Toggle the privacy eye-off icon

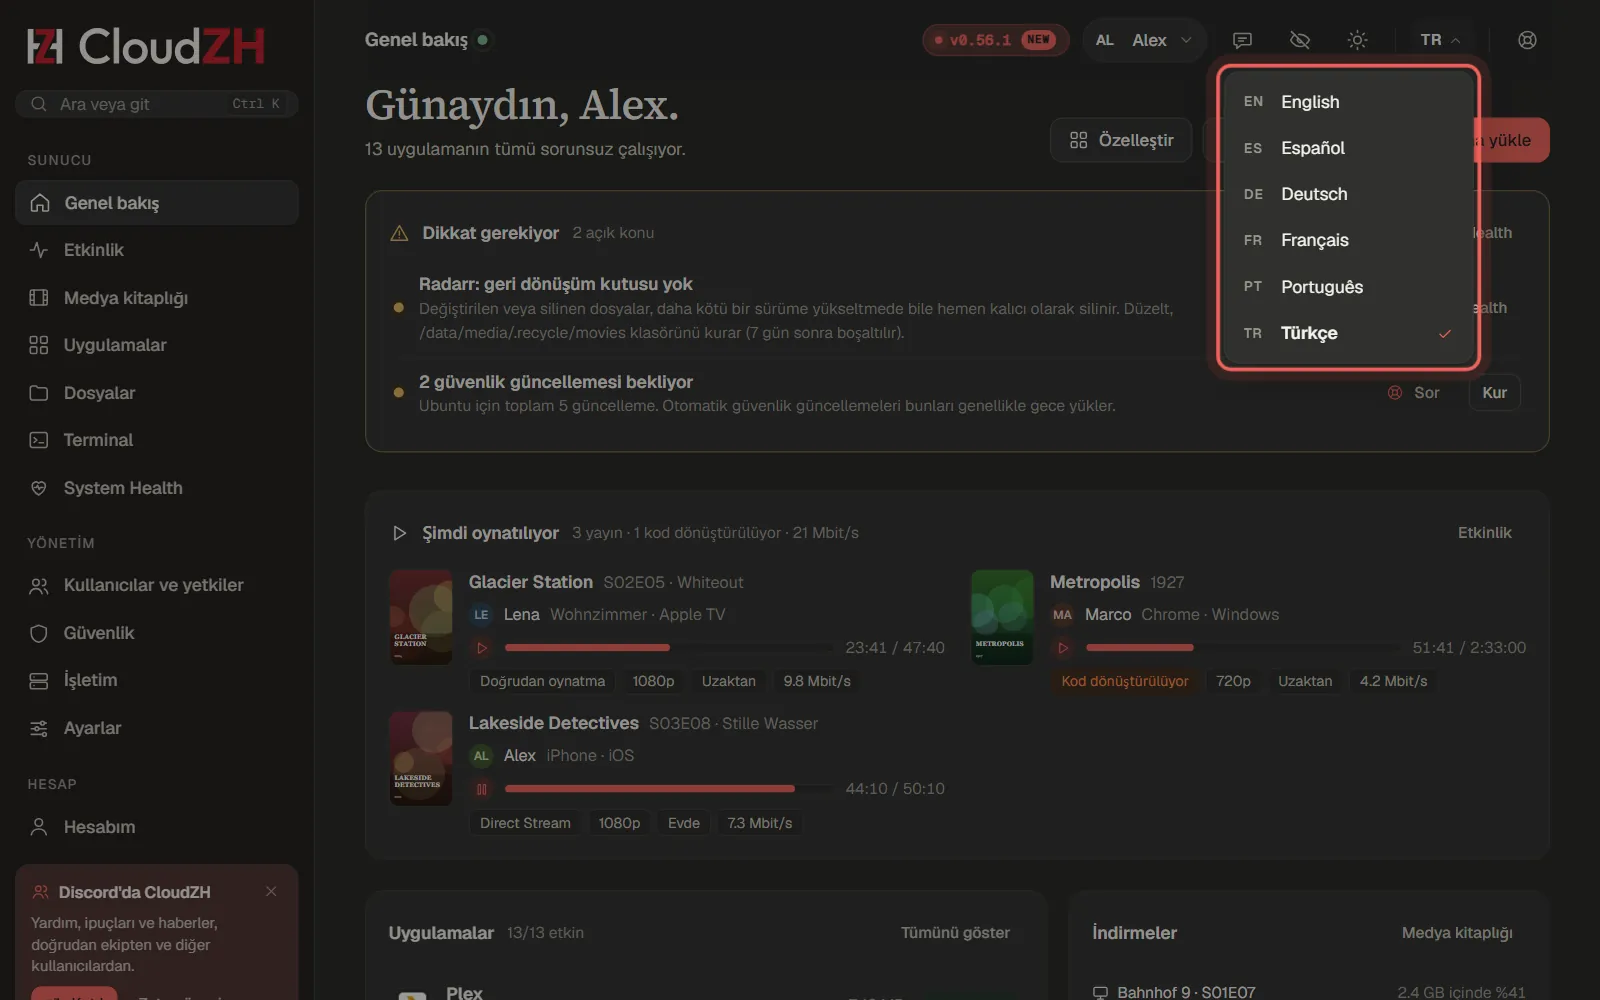pyautogui.click(x=1300, y=40)
